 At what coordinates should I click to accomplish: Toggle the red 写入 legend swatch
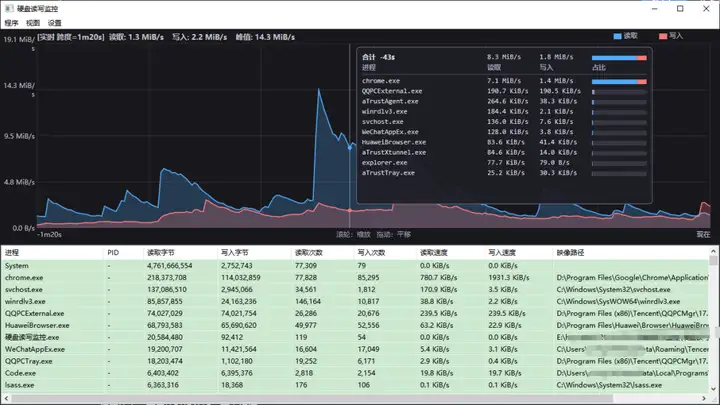[x=663, y=36]
